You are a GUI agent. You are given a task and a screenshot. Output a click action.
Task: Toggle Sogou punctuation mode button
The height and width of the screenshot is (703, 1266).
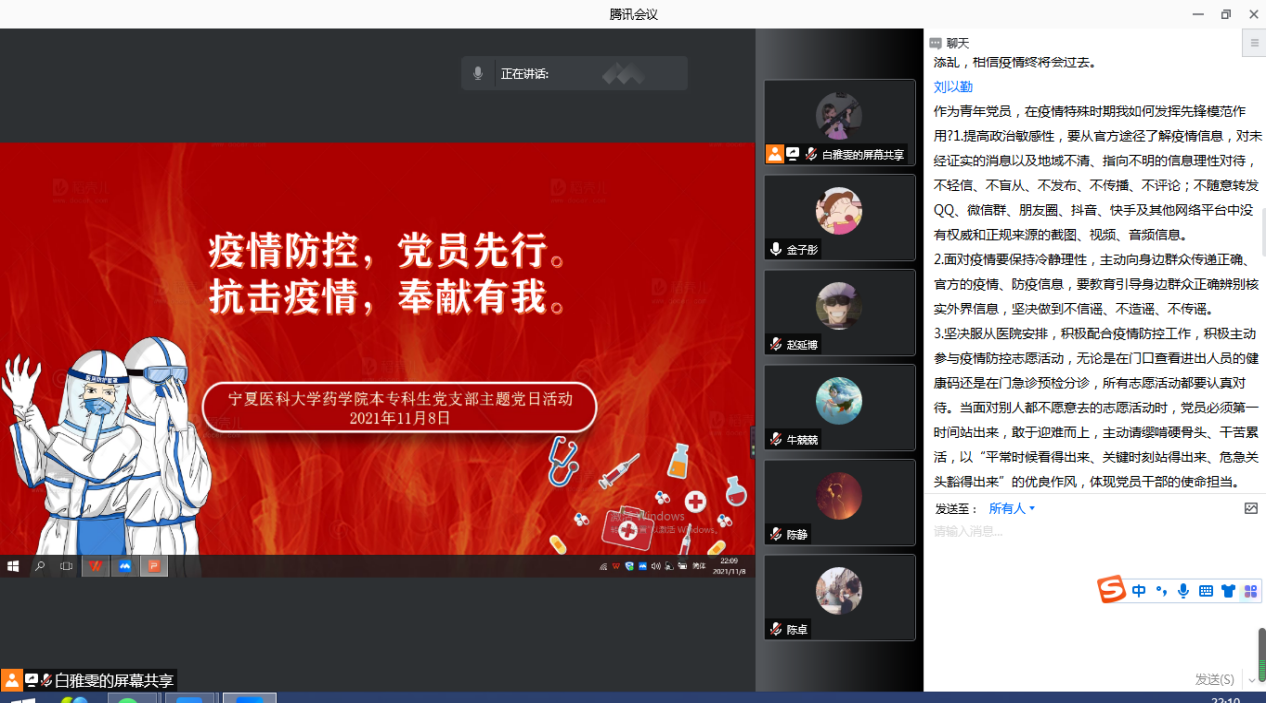1161,591
